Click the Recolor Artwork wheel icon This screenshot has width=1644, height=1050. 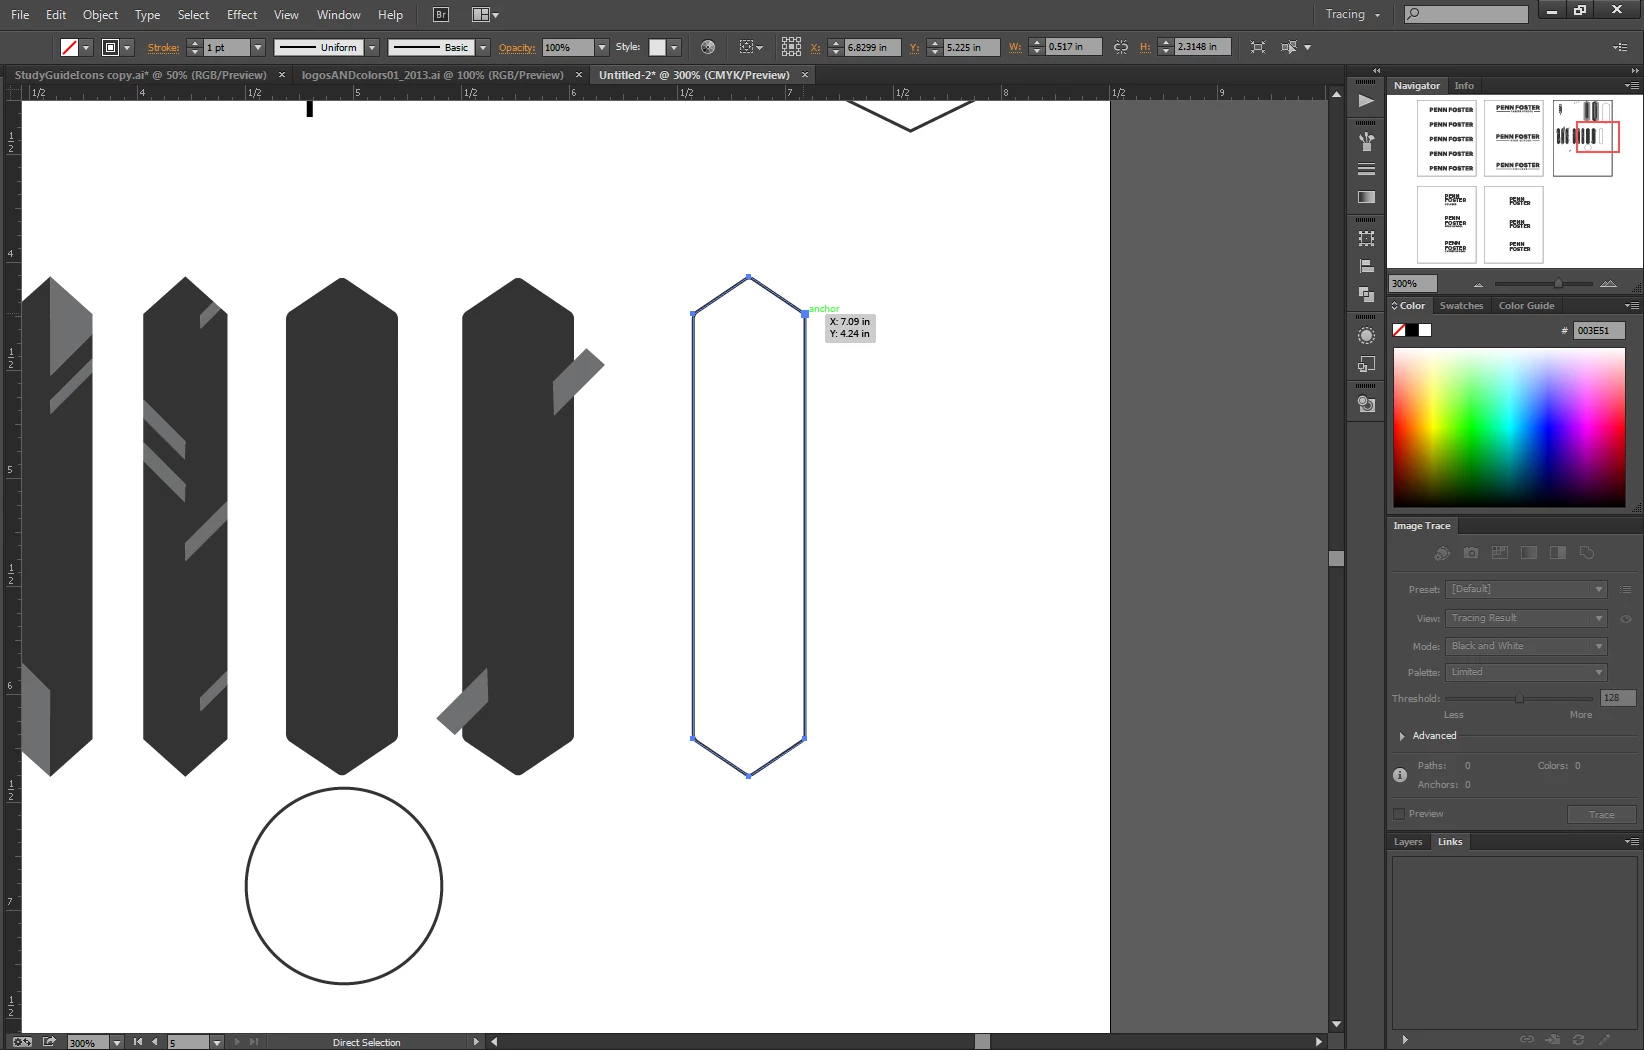pyautogui.click(x=708, y=47)
